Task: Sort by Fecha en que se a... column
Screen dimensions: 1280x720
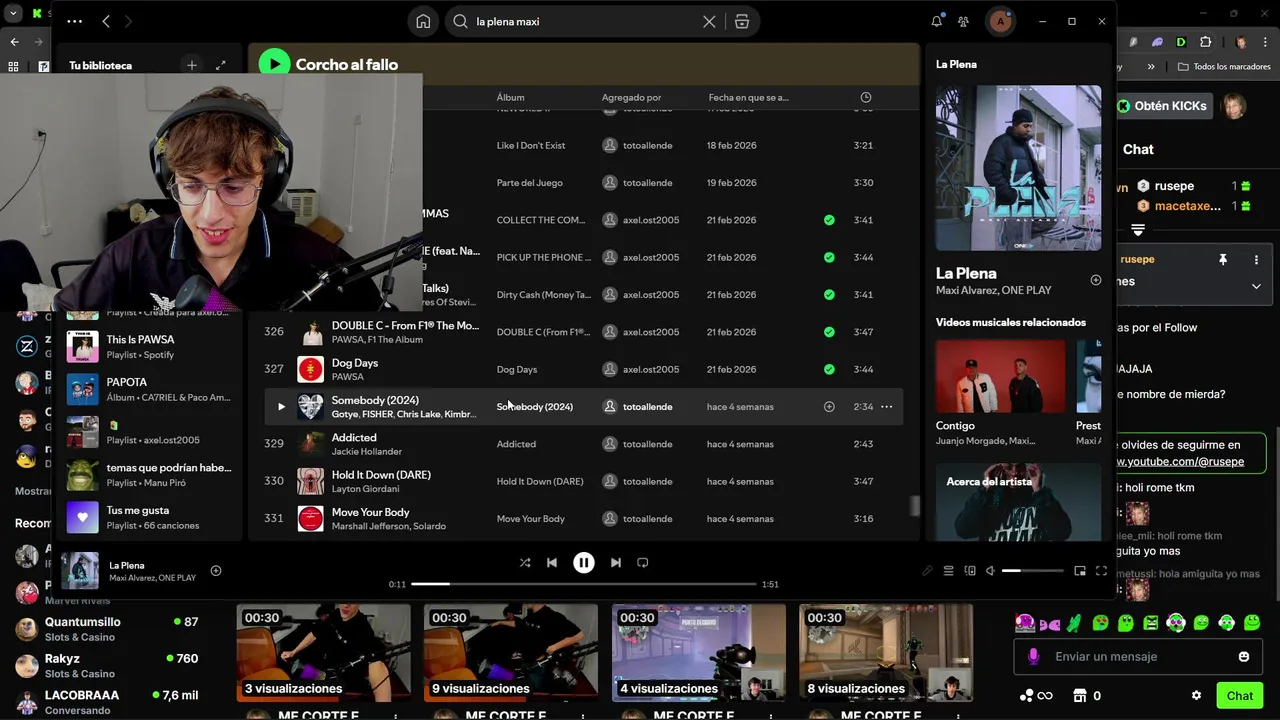Action: [748, 97]
